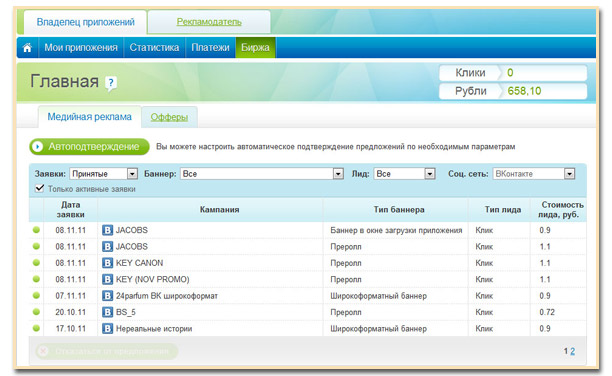612x376 pixels.
Task: Click the VK icon of KEY CANON campaign
Action: click(x=107, y=263)
